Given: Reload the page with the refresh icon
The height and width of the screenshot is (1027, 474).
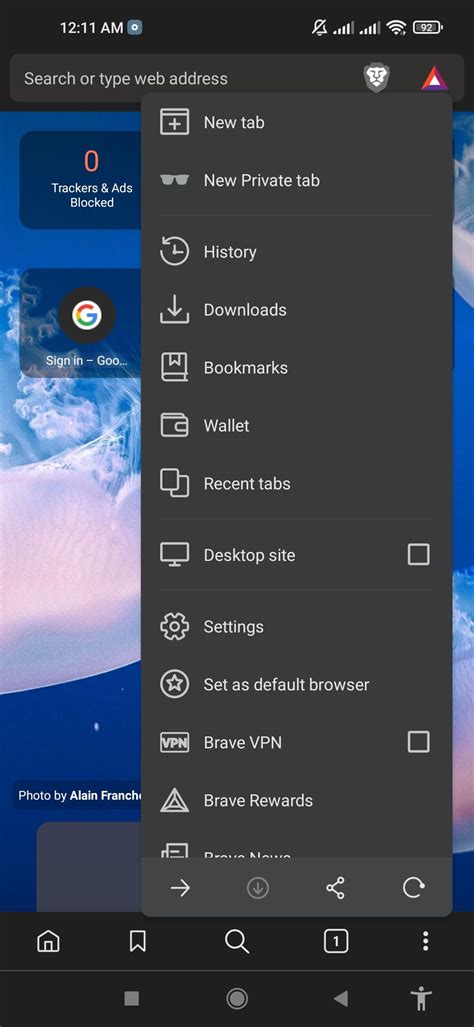Looking at the screenshot, I should [x=413, y=888].
